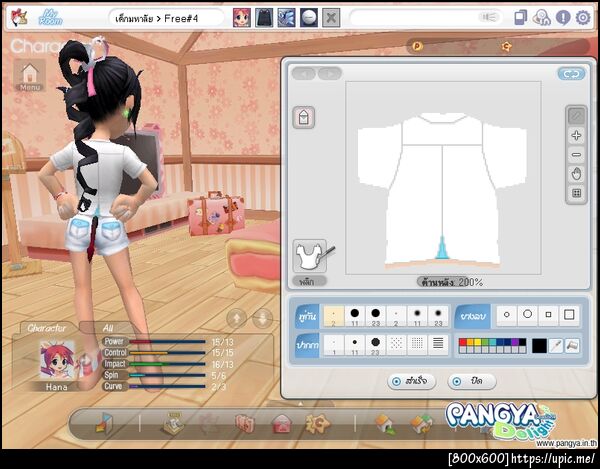Select the small round eraser
Viewport: 600px width, 469px height.
(x=507, y=315)
